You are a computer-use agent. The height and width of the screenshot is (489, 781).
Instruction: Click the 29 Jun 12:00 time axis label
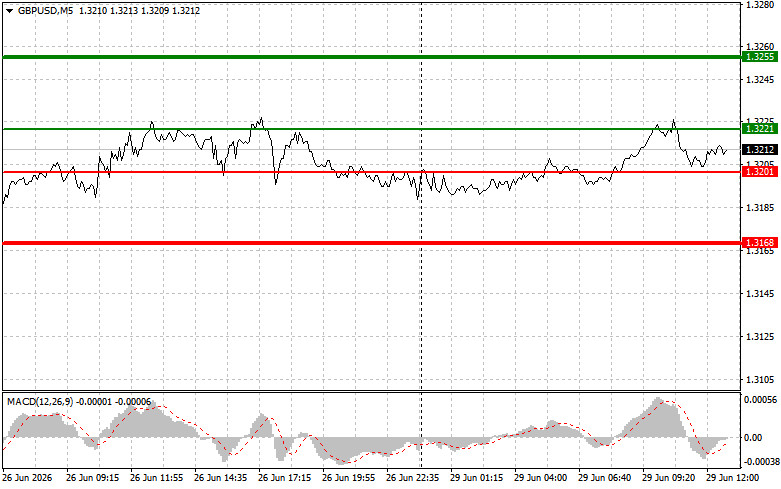tap(732, 478)
